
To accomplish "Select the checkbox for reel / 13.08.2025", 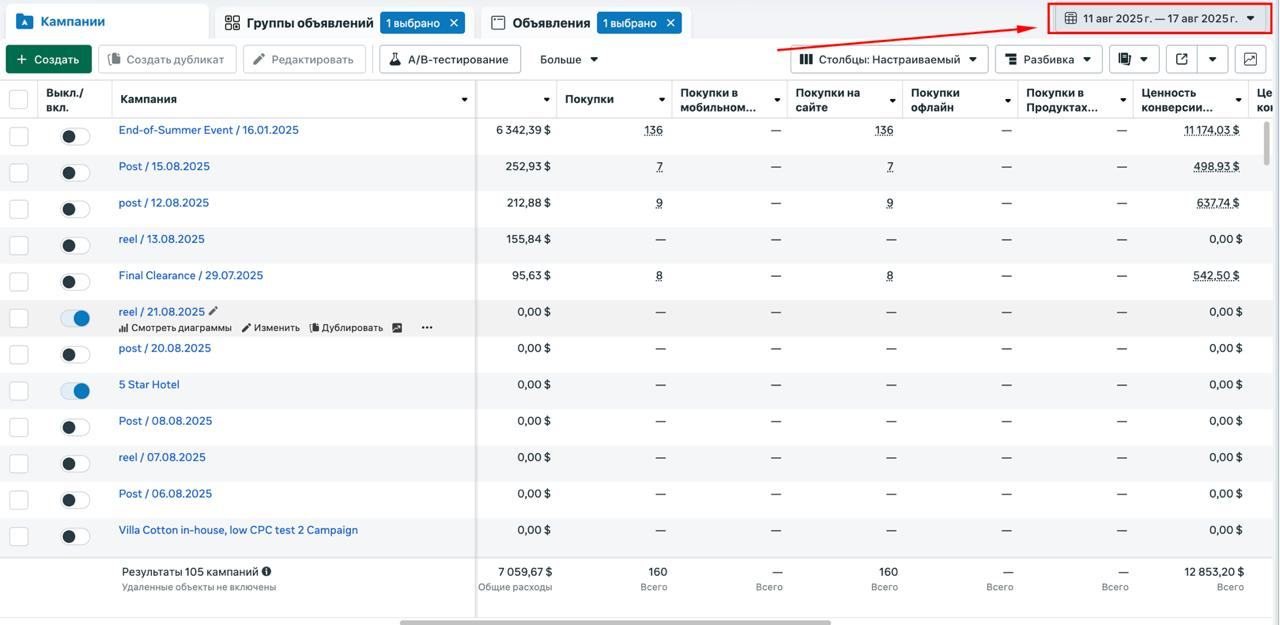I will (x=19, y=245).
